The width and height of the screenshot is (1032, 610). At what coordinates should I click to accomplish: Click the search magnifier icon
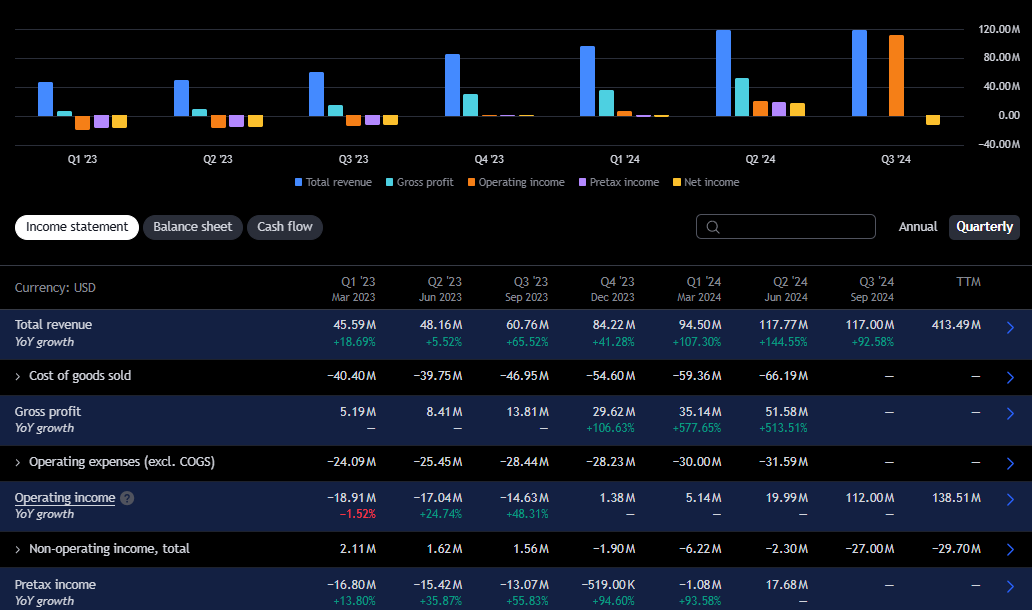[x=713, y=227]
